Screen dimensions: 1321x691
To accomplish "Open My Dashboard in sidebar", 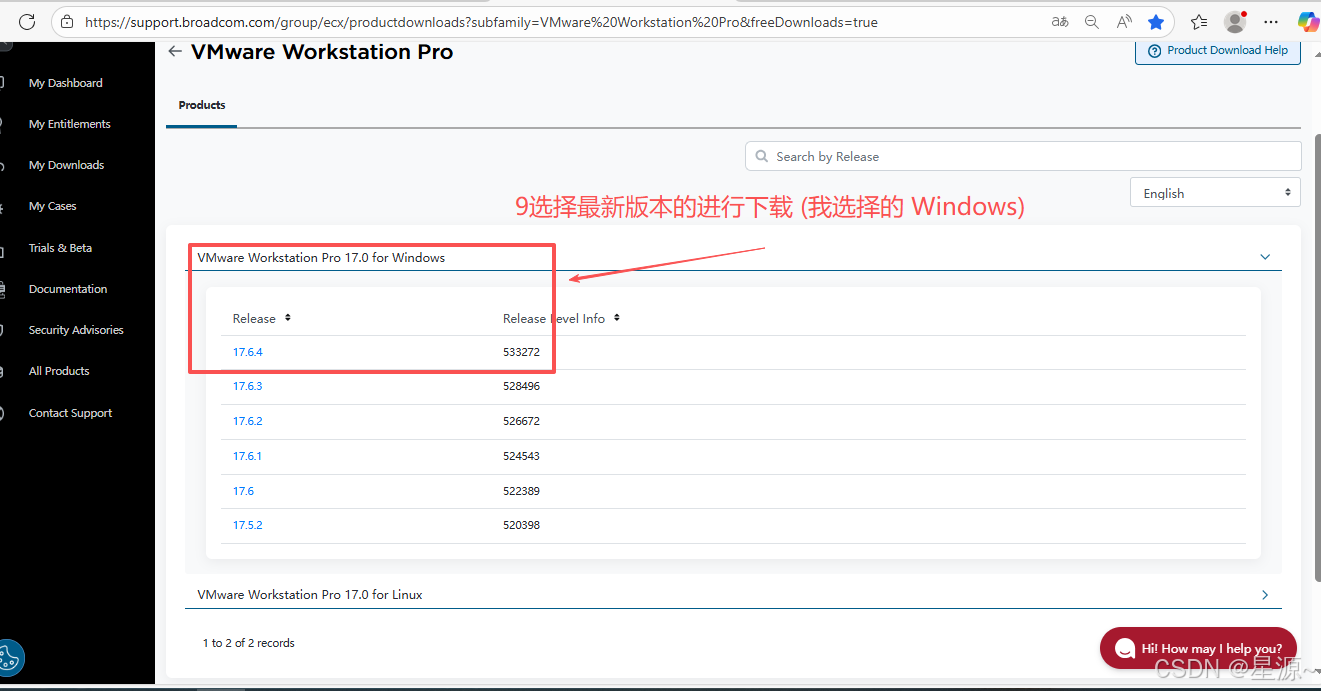I will pos(66,83).
